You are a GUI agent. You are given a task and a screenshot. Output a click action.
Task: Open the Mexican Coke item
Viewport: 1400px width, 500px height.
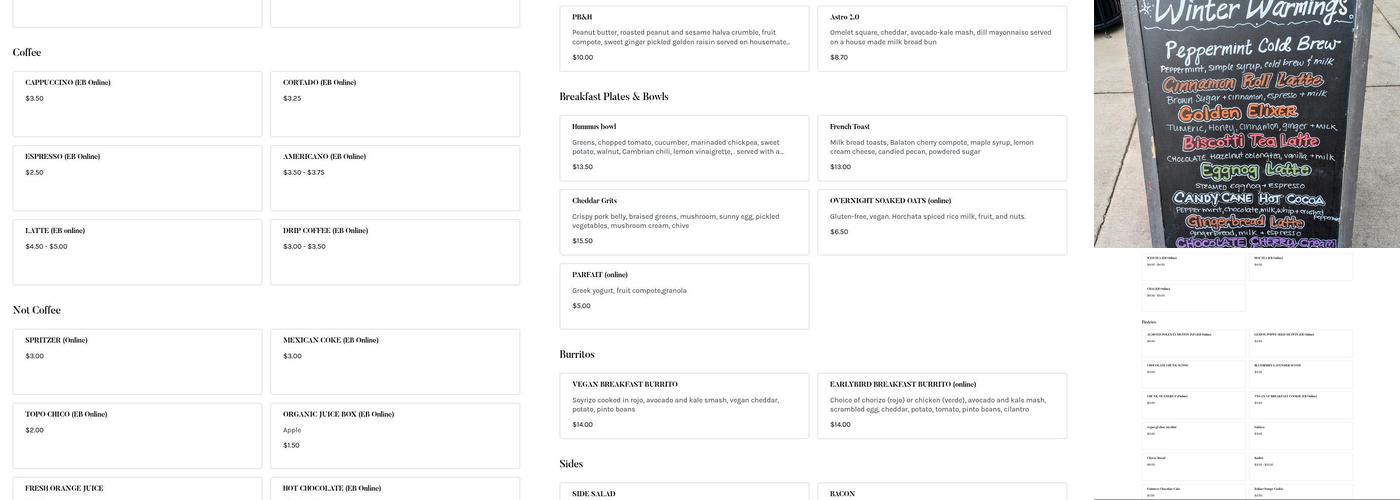click(395, 362)
